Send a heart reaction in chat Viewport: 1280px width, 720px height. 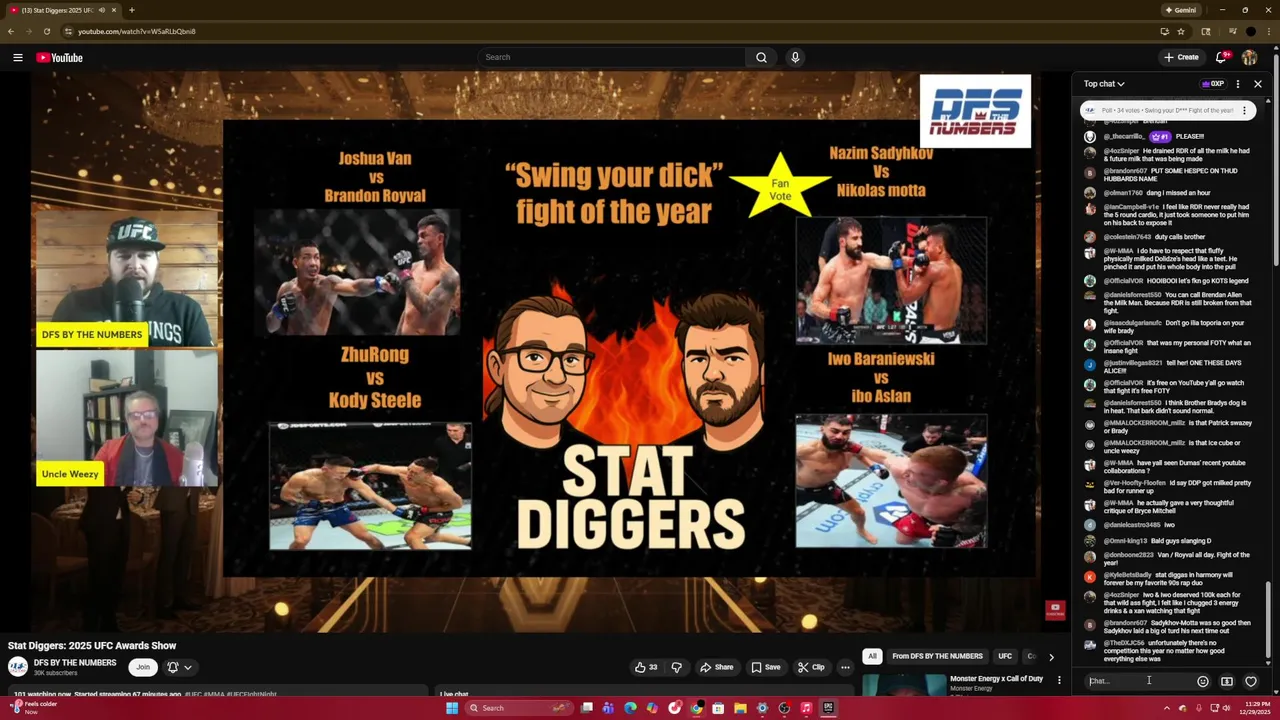coord(1251,681)
